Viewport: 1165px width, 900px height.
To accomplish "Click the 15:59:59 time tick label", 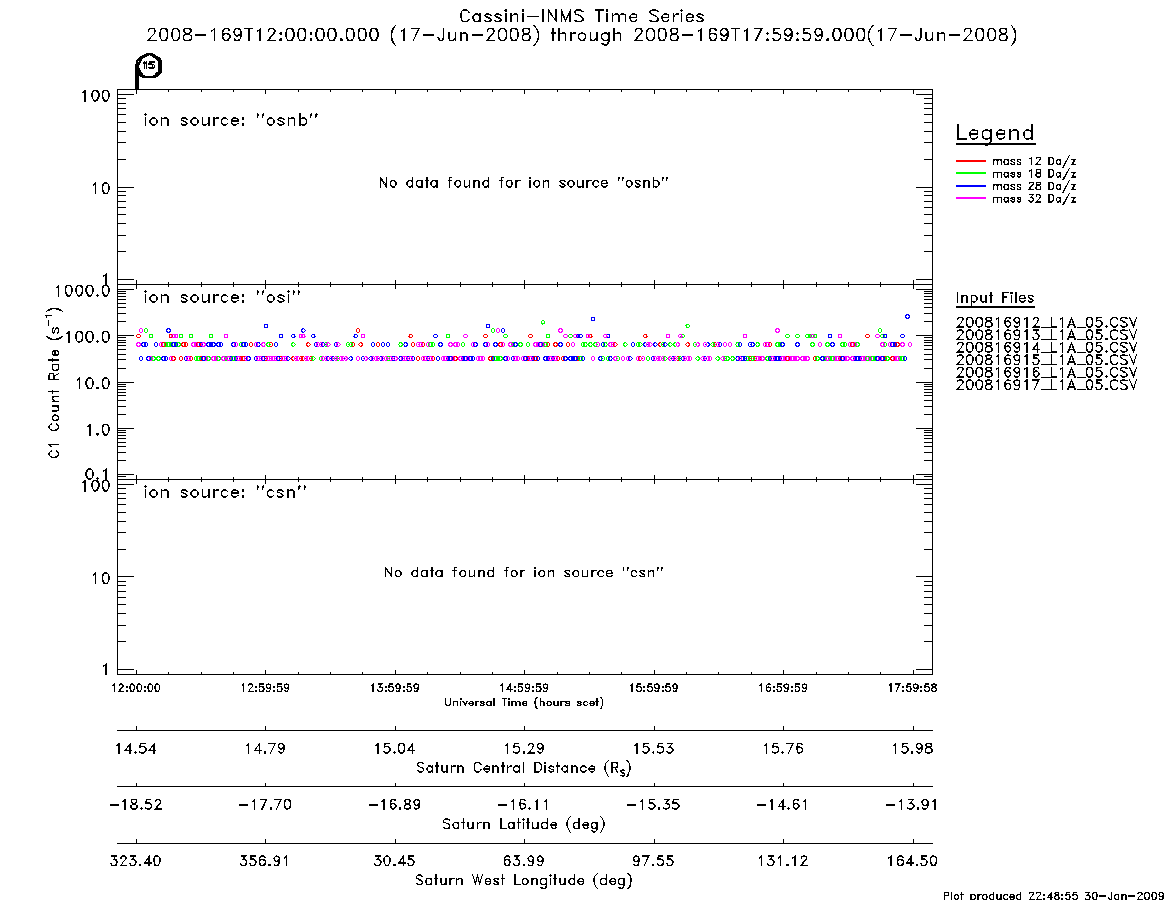I will (x=653, y=688).
